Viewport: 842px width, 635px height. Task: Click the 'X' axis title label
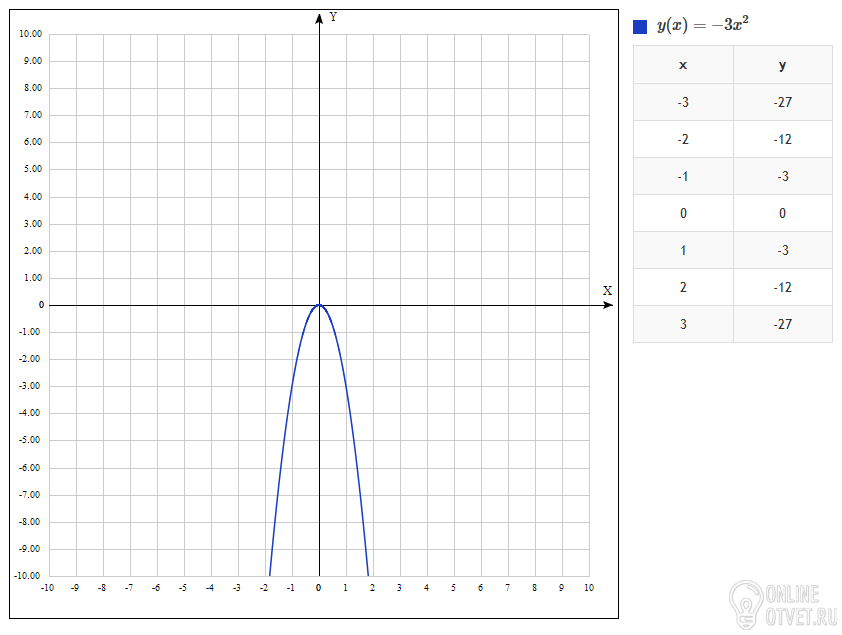point(607,291)
